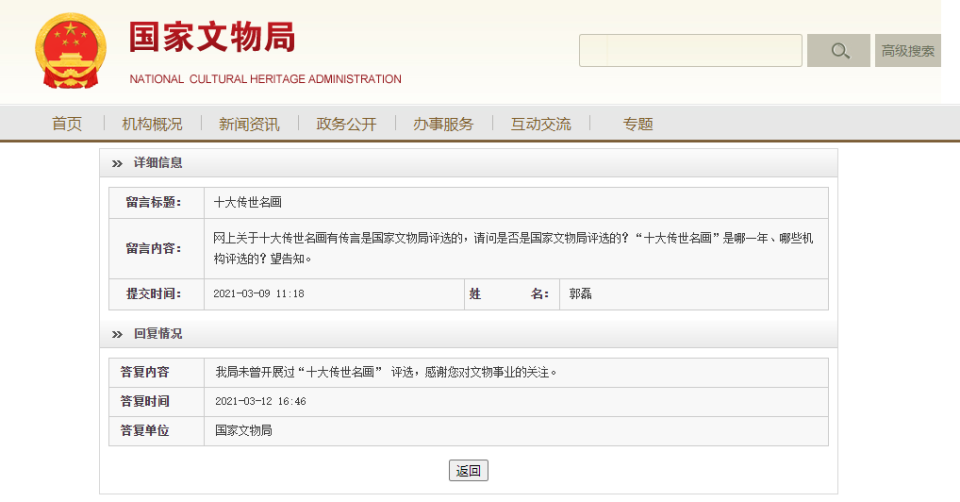This screenshot has width=960, height=502.
Task: Open the 互动交流 menu item
Action: 541,124
